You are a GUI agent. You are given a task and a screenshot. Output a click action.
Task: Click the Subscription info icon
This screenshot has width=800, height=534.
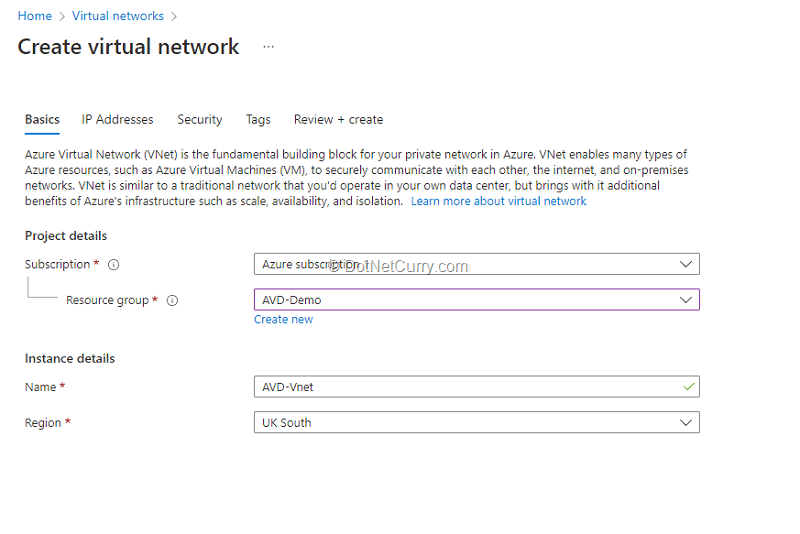114,265
